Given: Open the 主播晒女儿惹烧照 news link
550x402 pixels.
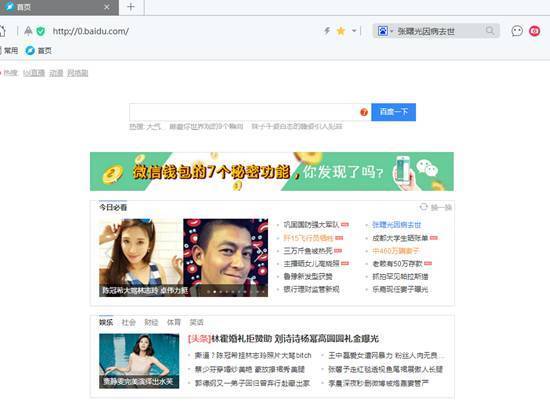Looking at the screenshot, I should (311, 263).
